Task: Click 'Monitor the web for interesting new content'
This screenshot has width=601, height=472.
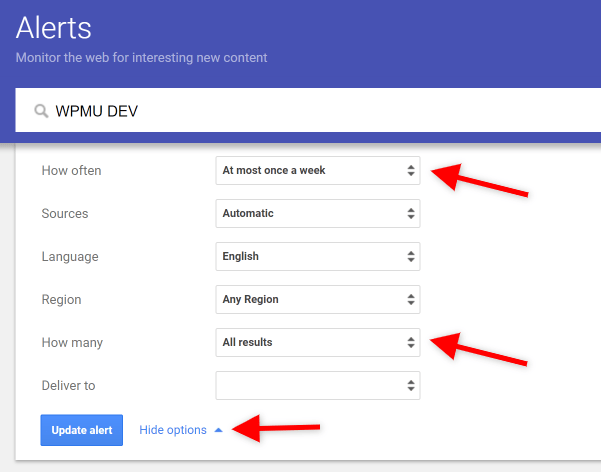Action: (141, 58)
